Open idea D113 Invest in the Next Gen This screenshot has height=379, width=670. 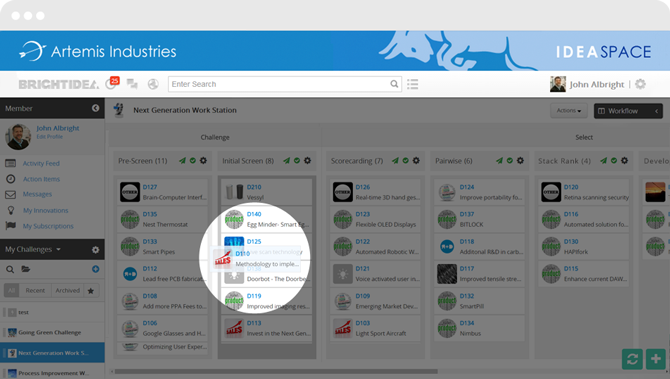point(267,328)
